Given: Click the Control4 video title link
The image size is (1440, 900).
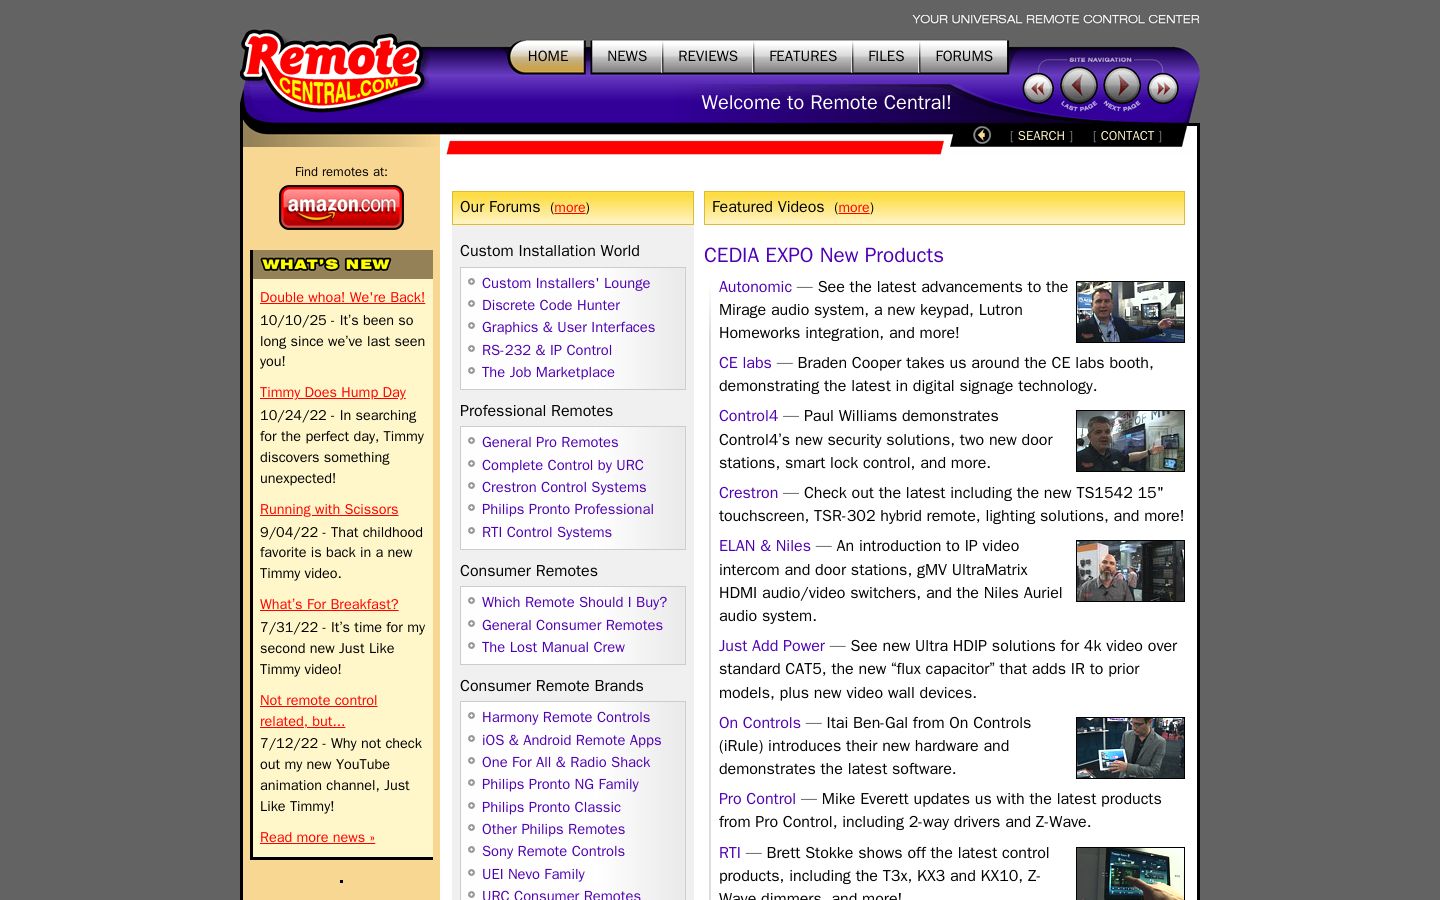Looking at the screenshot, I should click(748, 416).
